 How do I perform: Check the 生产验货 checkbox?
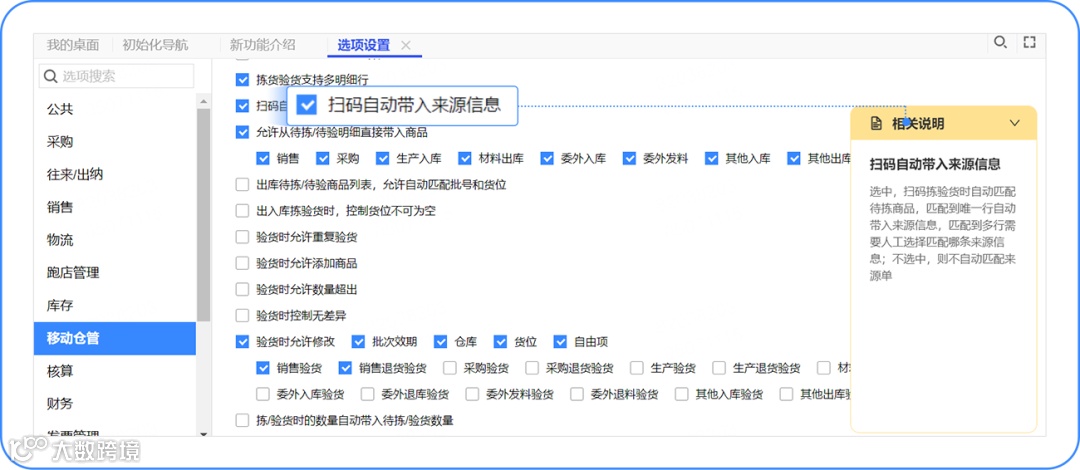(636, 368)
